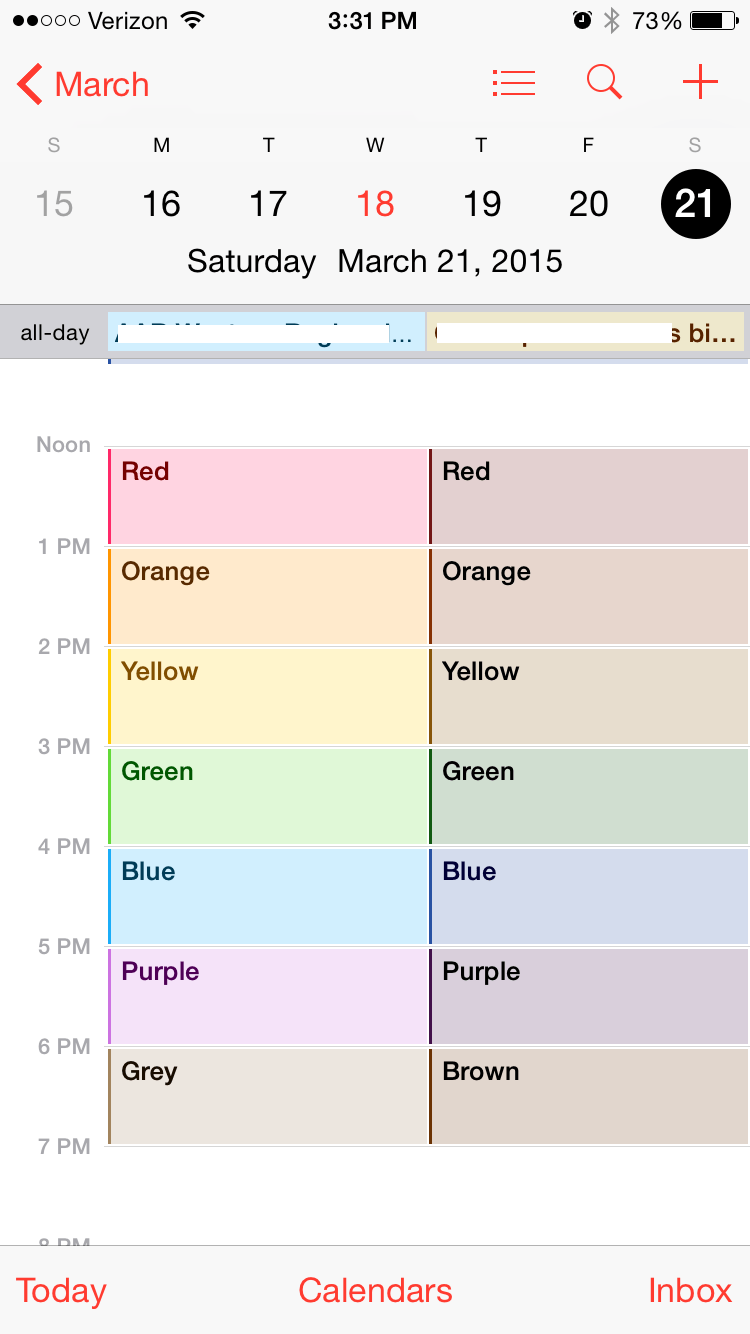Tap the Wi-Fi signal icon

pos(193,21)
